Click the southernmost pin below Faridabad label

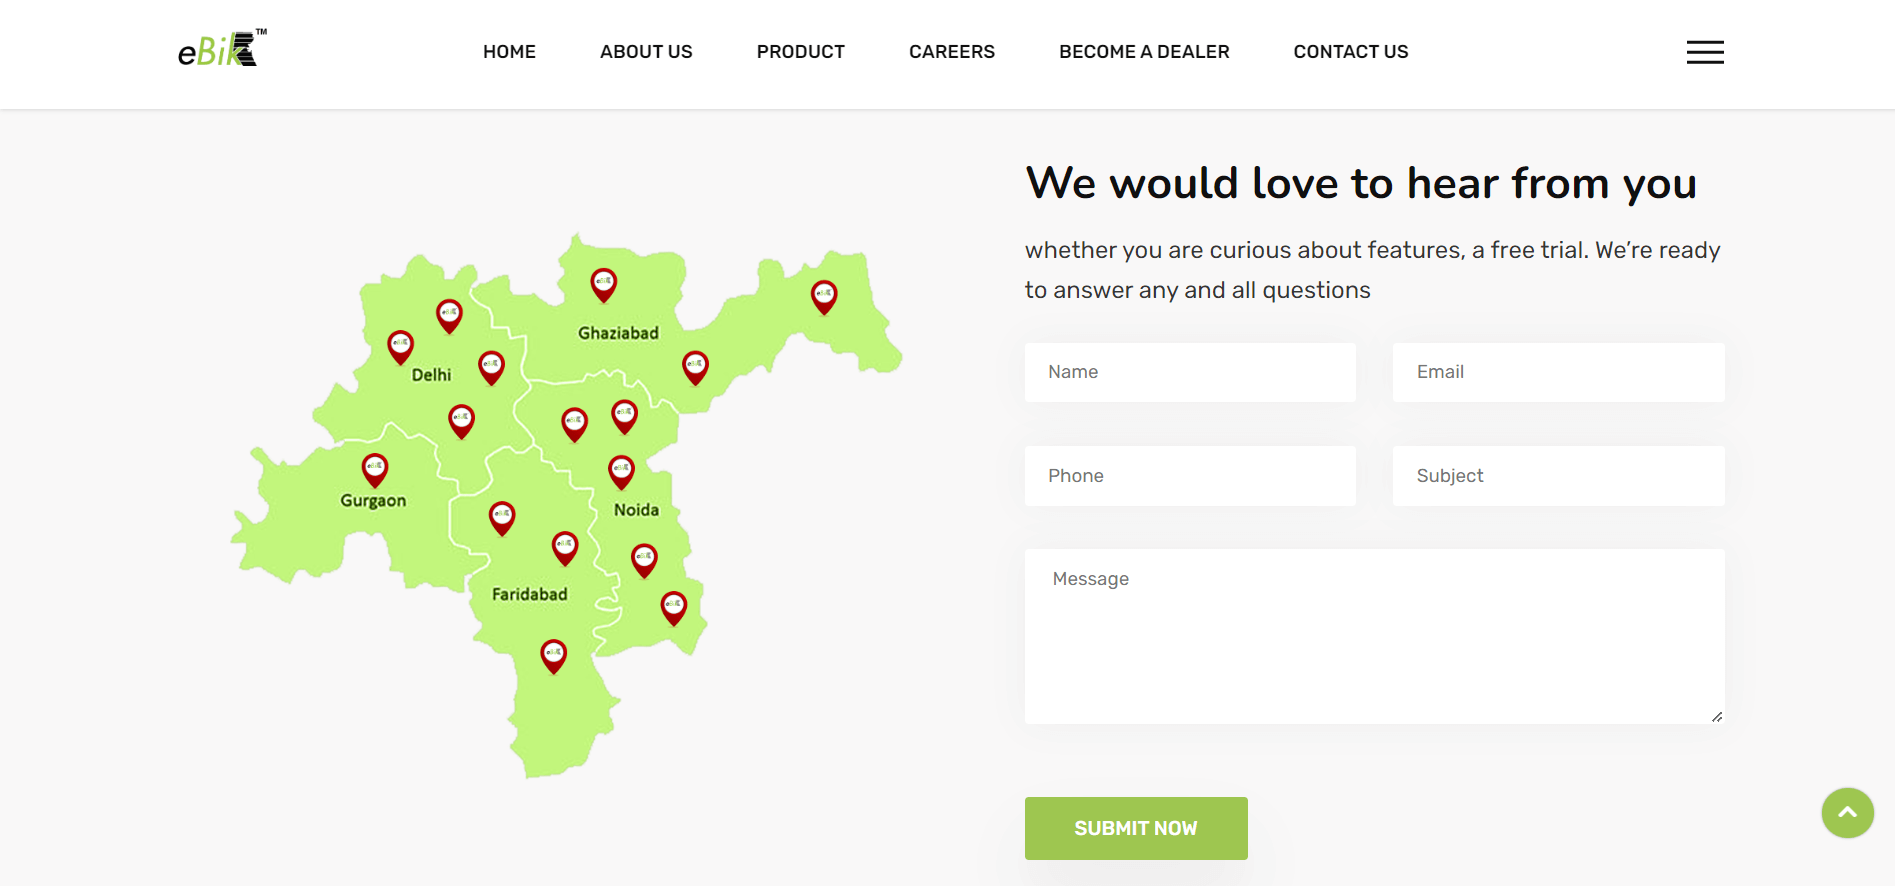[x=553, y=656]
